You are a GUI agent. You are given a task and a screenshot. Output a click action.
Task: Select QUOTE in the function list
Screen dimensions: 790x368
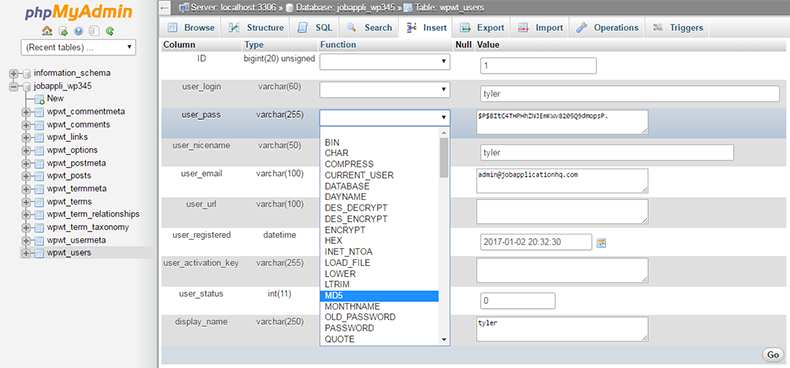click(x=379, y=339)
